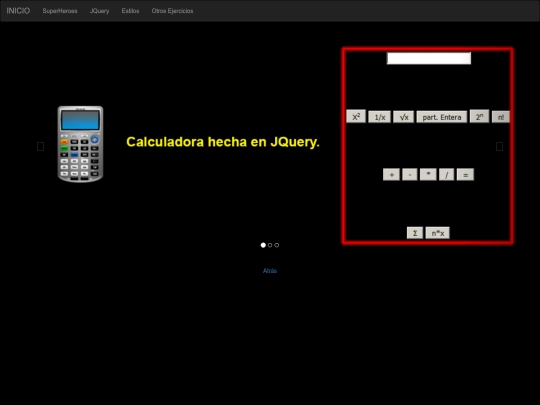Select the second carousel indicator dot

point(270,245)
